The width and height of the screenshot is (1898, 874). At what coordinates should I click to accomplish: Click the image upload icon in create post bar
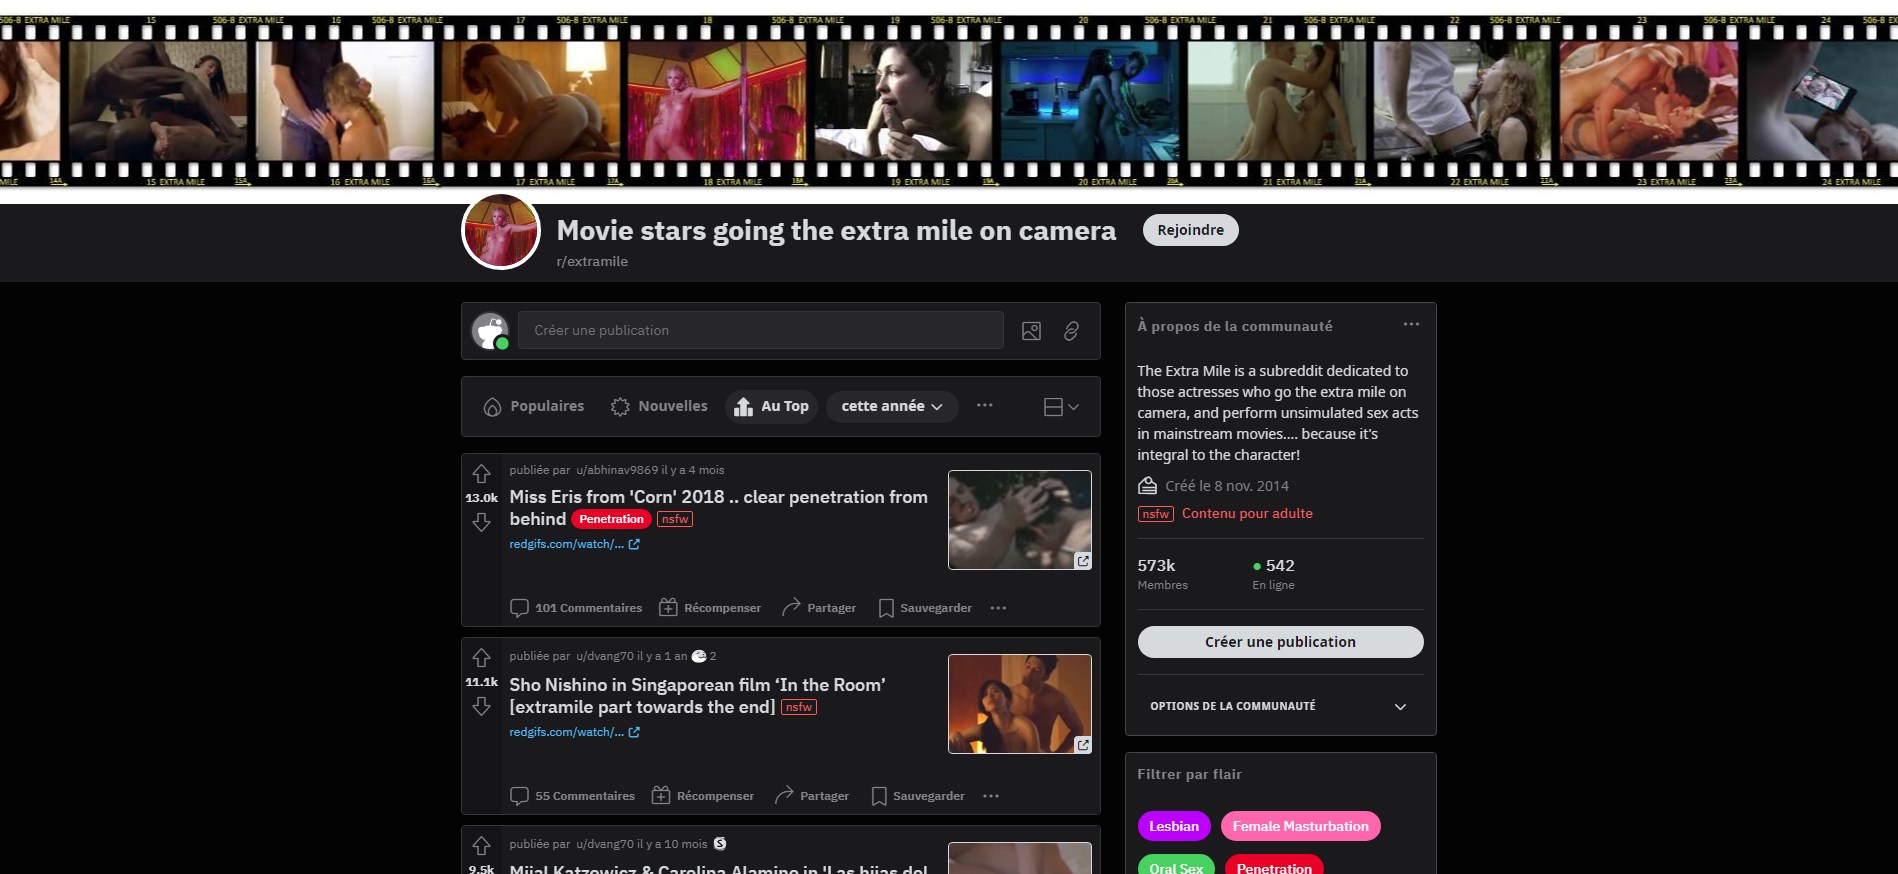point(1031,331)
